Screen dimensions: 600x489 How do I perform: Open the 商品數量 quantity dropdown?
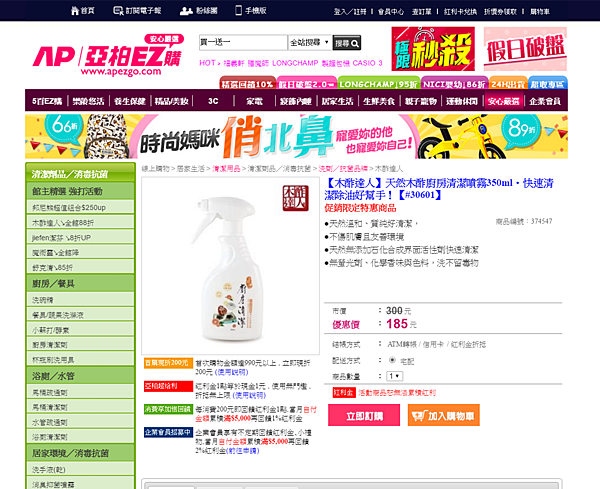pos(395,376)
